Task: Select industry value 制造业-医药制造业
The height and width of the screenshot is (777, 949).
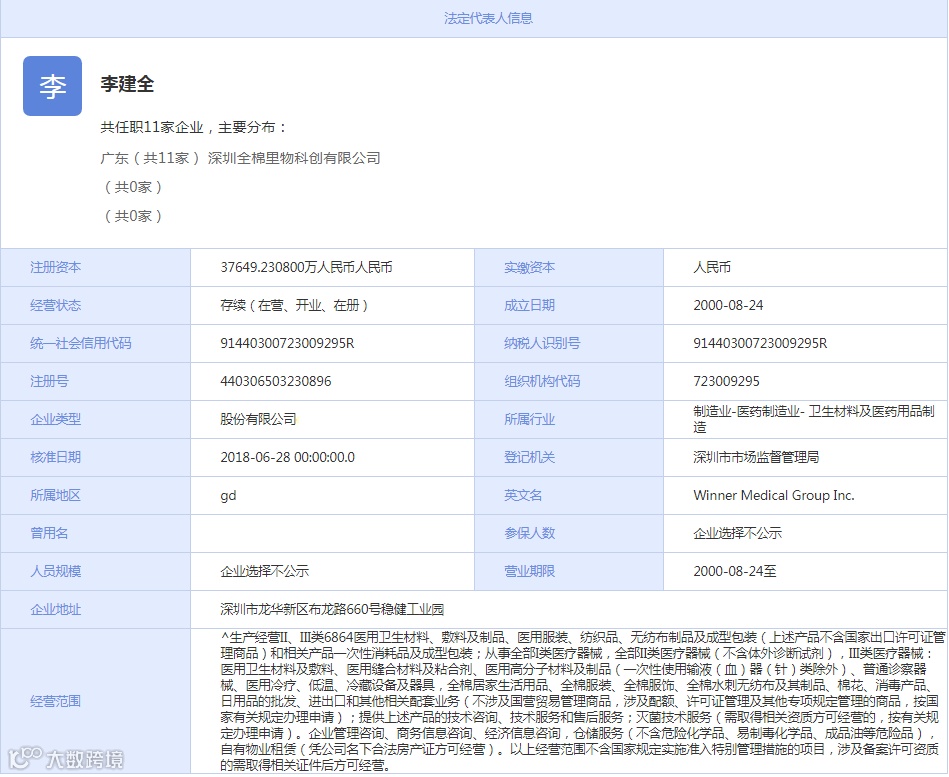Action: coord(814,419)
